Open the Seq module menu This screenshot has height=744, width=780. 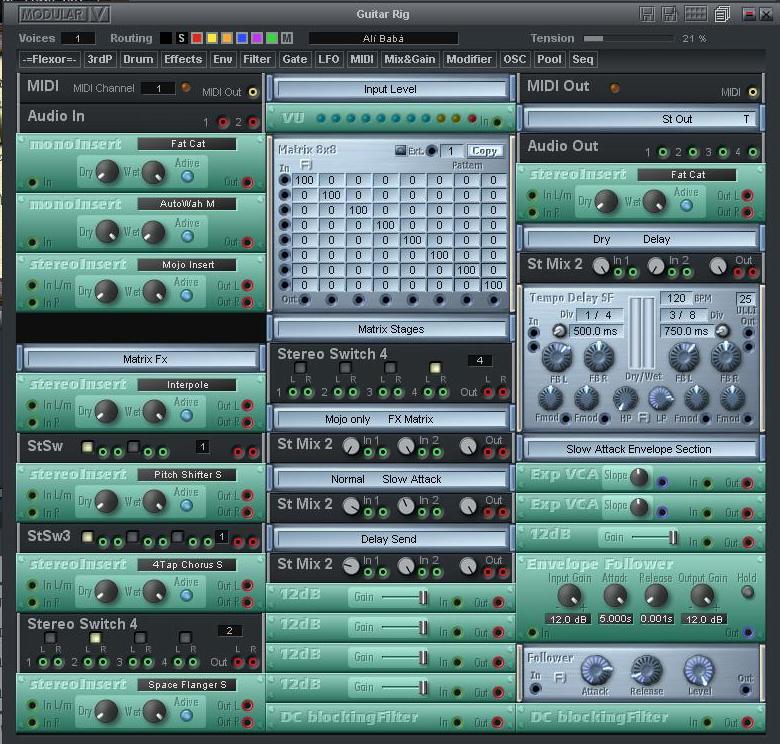tap(583, 59)
